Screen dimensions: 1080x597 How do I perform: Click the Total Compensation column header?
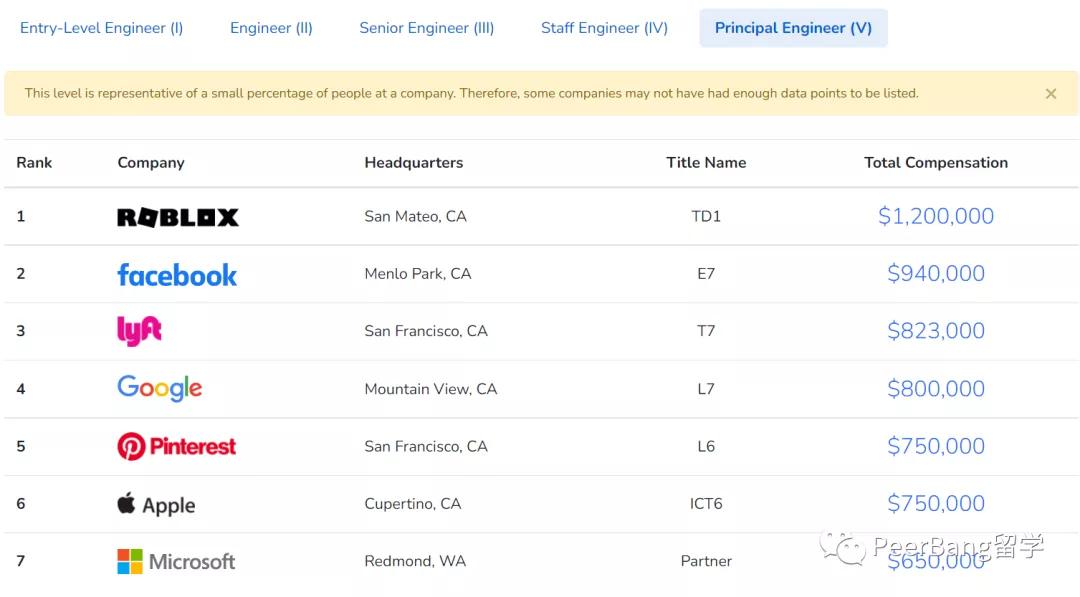click(x=936, y=163)
